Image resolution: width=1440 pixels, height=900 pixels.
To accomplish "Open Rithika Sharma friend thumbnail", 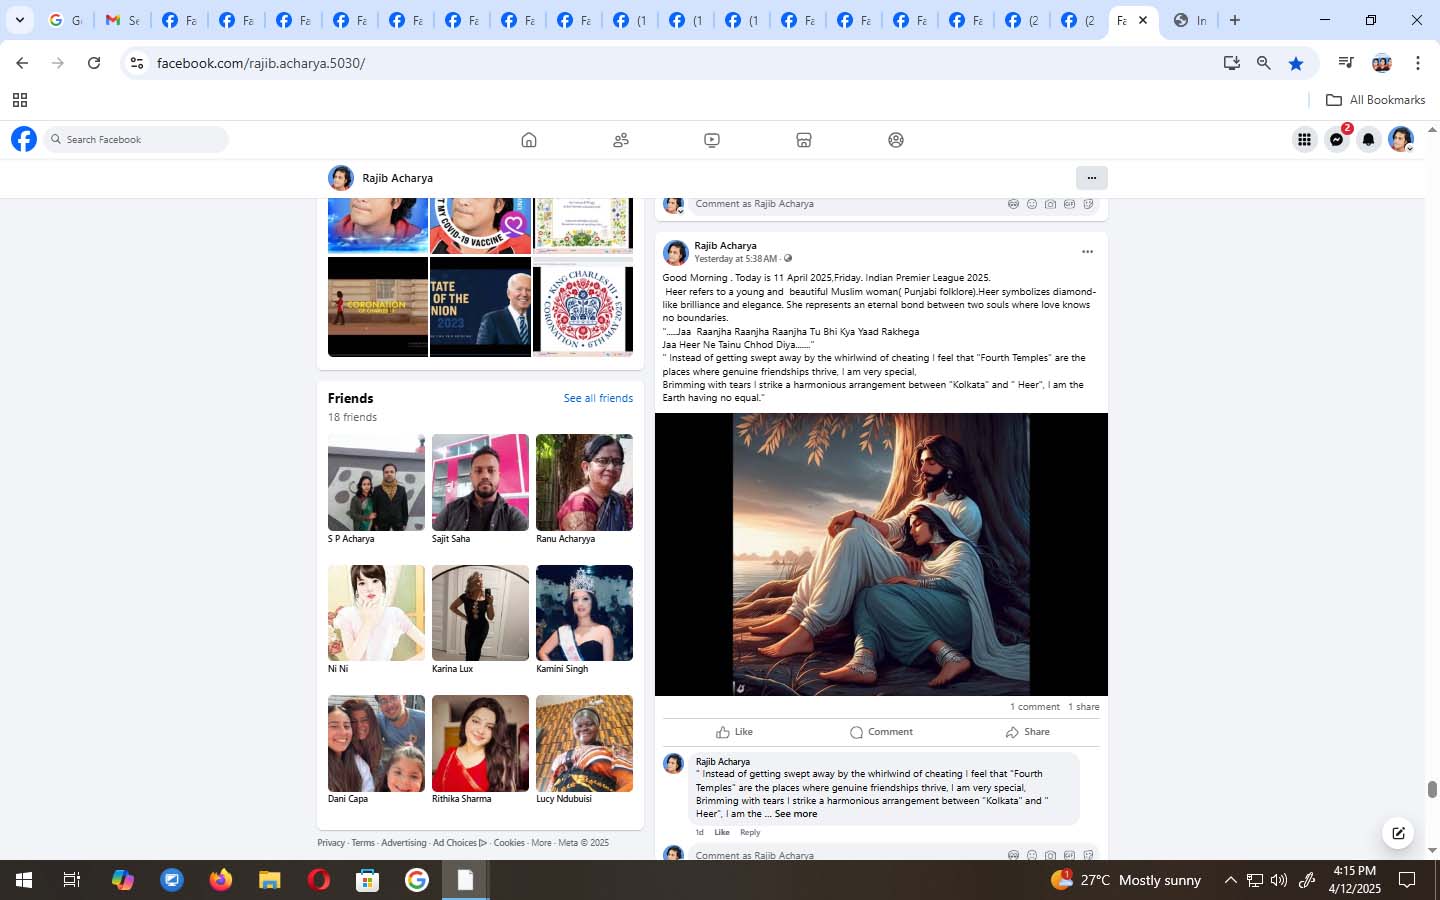I will coord(480,743).
